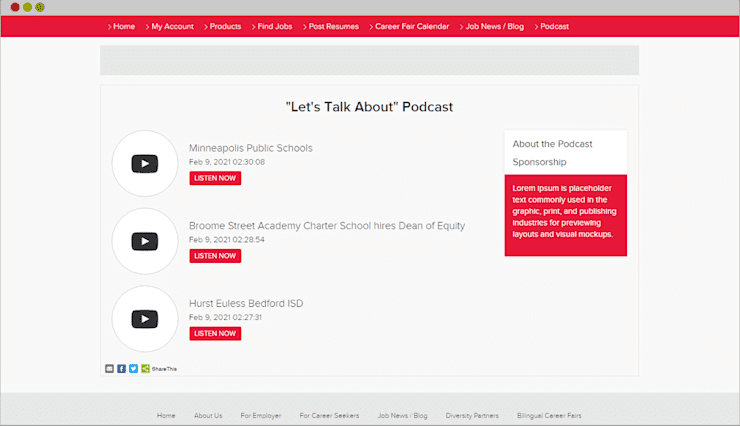
Task: Play the Hurst Euless Bedford ISD episode
Action: click(145, 319)
